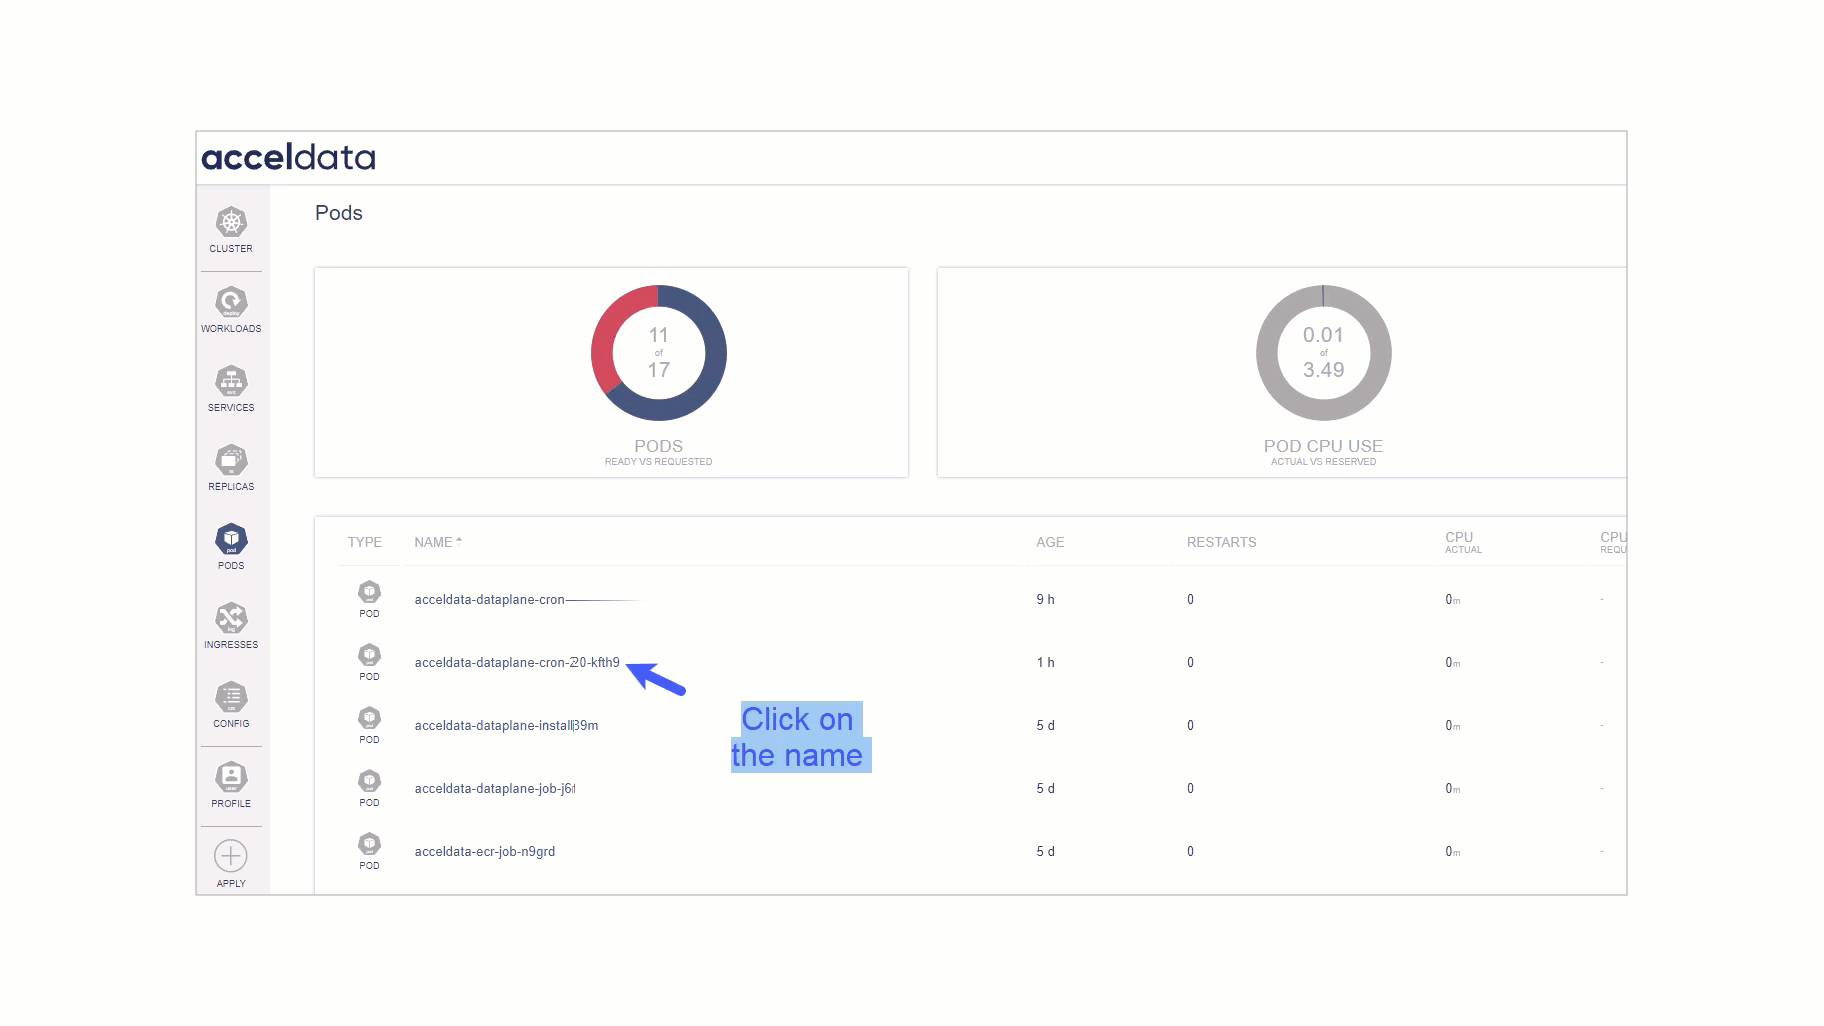
Task: Click pod icon for acceldata-dataplane-job row
Action: (x=369, y=781)
